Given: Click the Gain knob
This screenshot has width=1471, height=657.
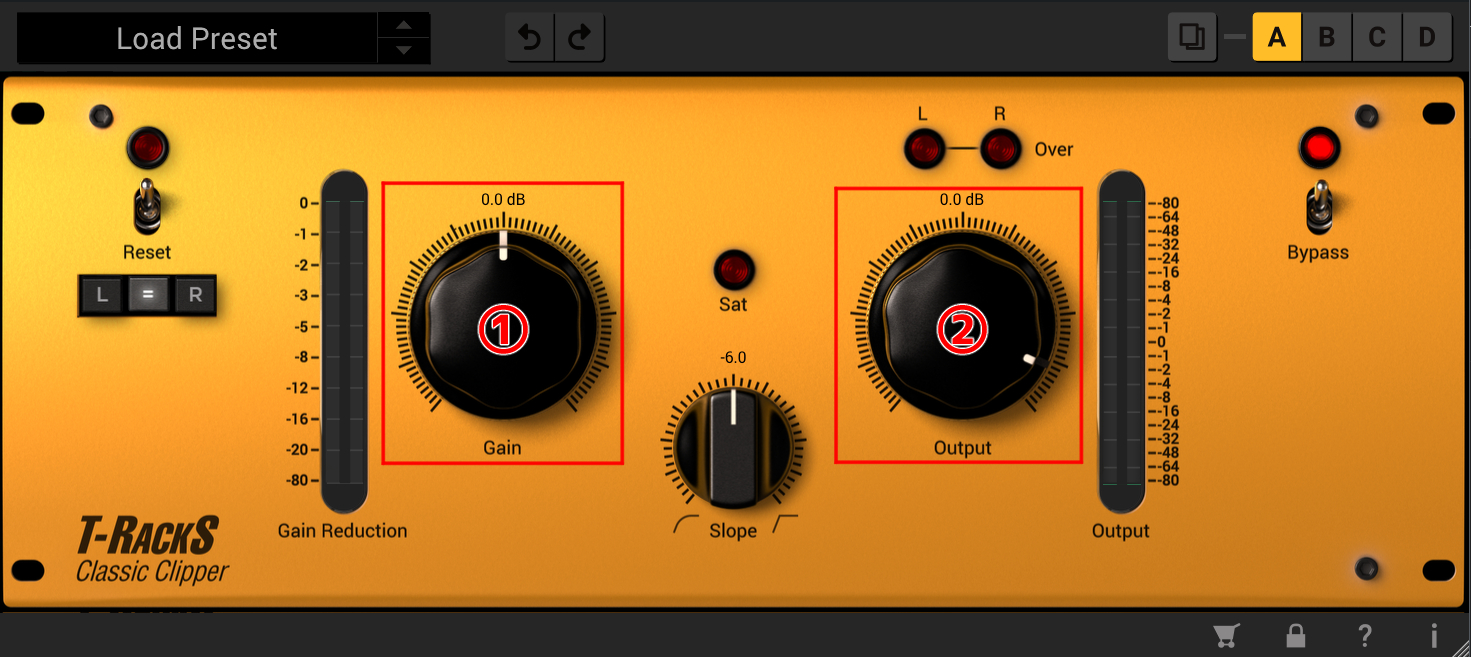Looking at the screenshot, I should [x=502, y=329].
